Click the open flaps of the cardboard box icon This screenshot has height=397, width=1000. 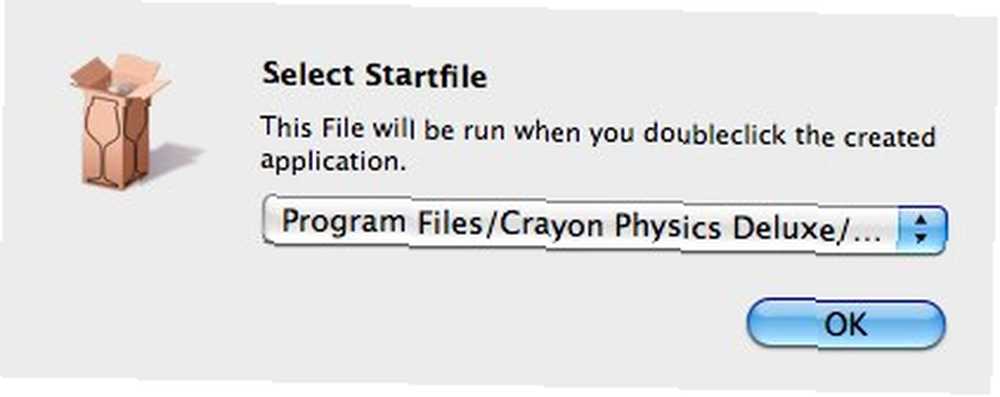pyautogui.click(x=119, y=77)
